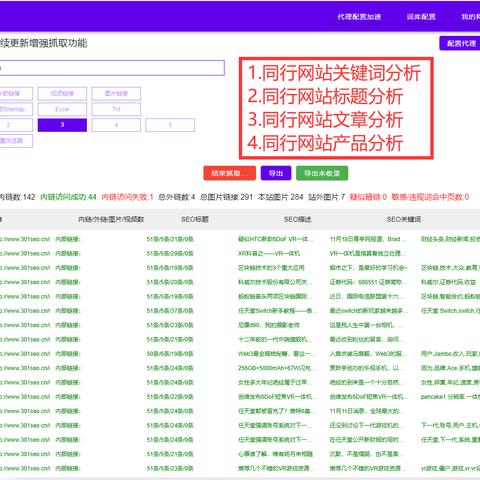Select the 图片链接 option

[x=116, y=93]
